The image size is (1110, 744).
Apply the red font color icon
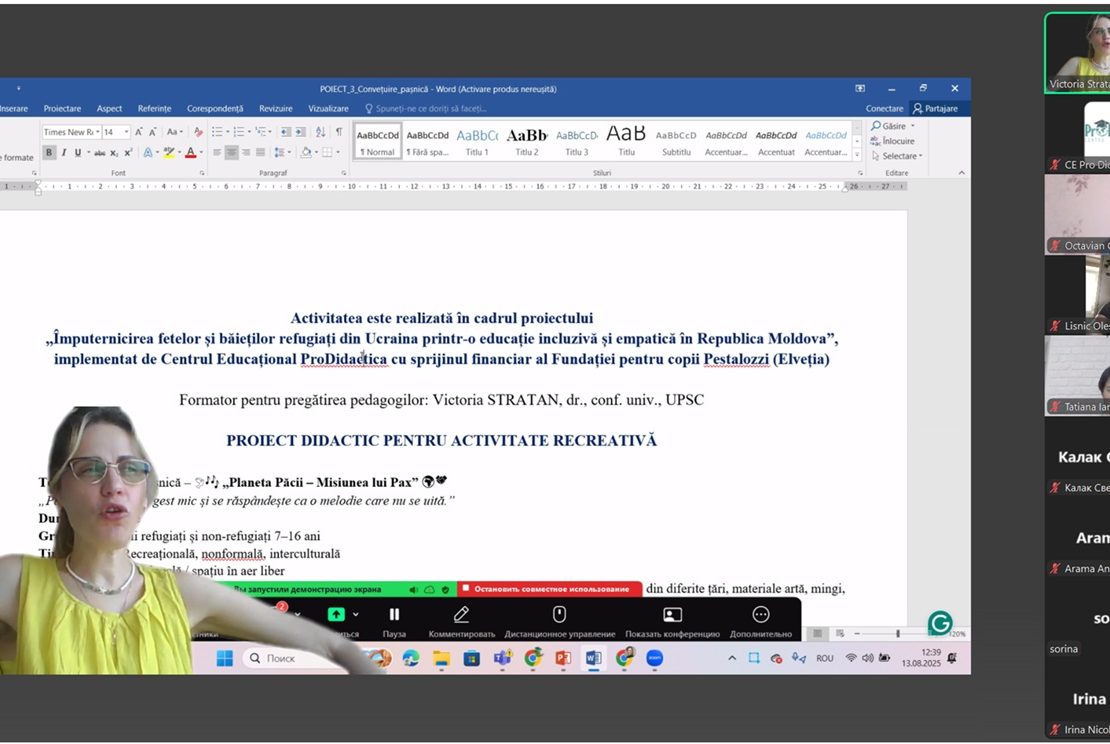point(190,152)
